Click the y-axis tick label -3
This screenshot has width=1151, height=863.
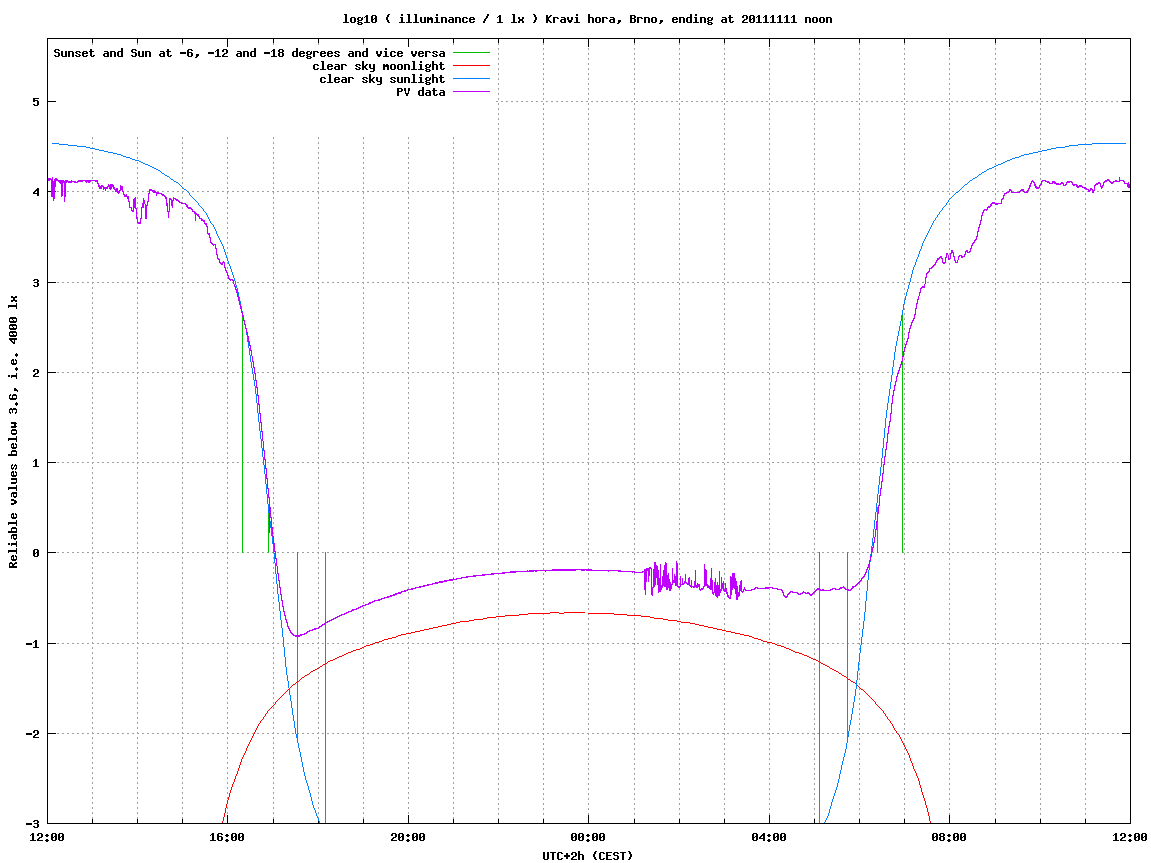[x=32, y=824]
